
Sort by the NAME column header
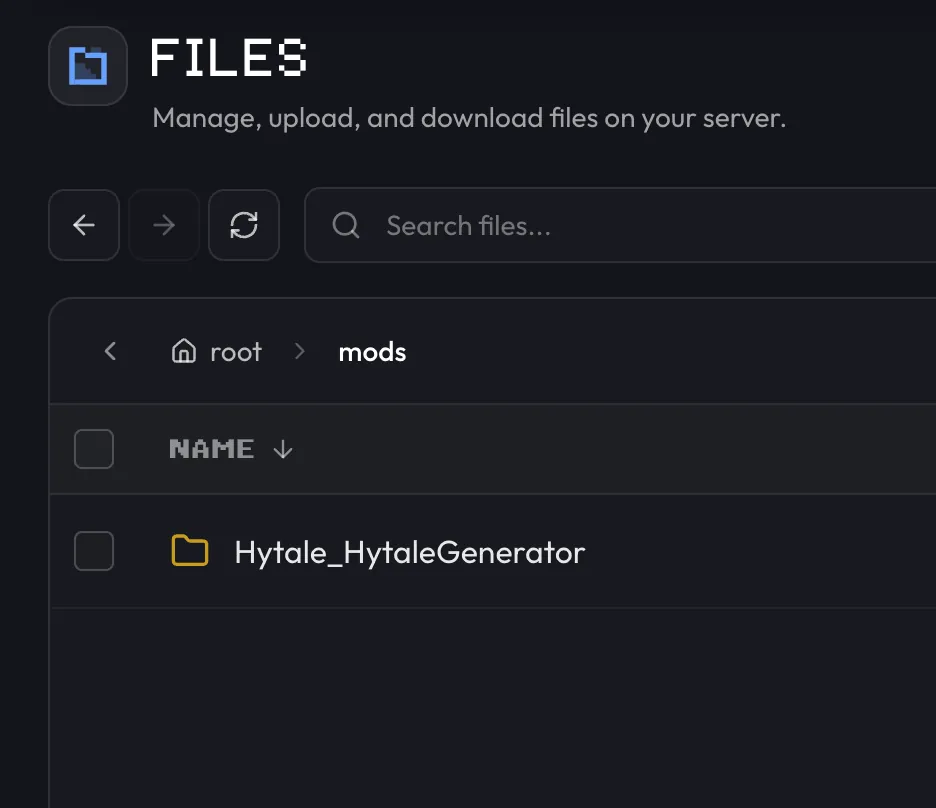point(211,449)
